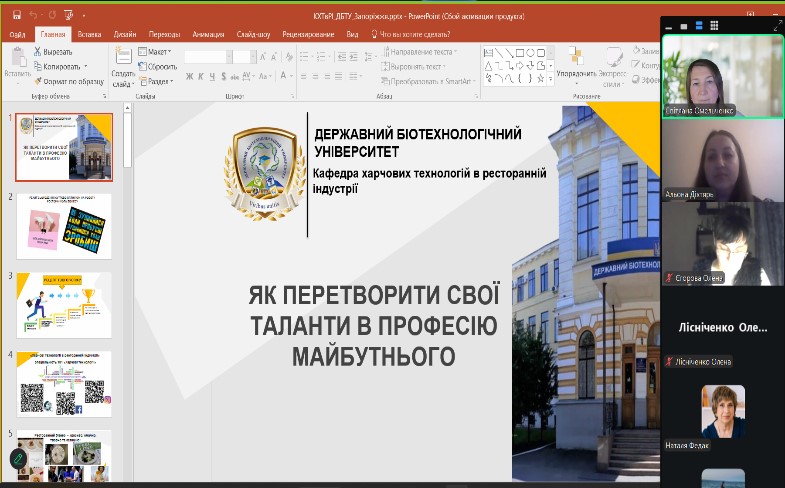This screenshot has height=488, width=785.
Task: Expand the Макет layout dropdown
Action: (156, 51)
